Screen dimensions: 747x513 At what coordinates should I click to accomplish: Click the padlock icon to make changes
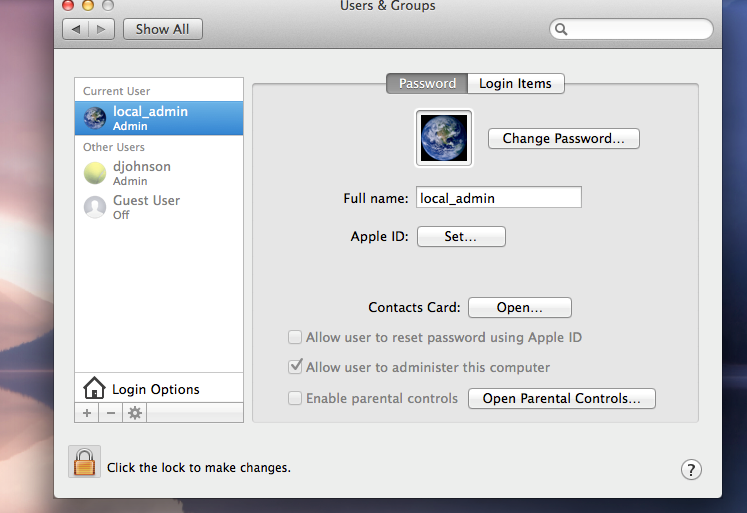tap(85, 462)
